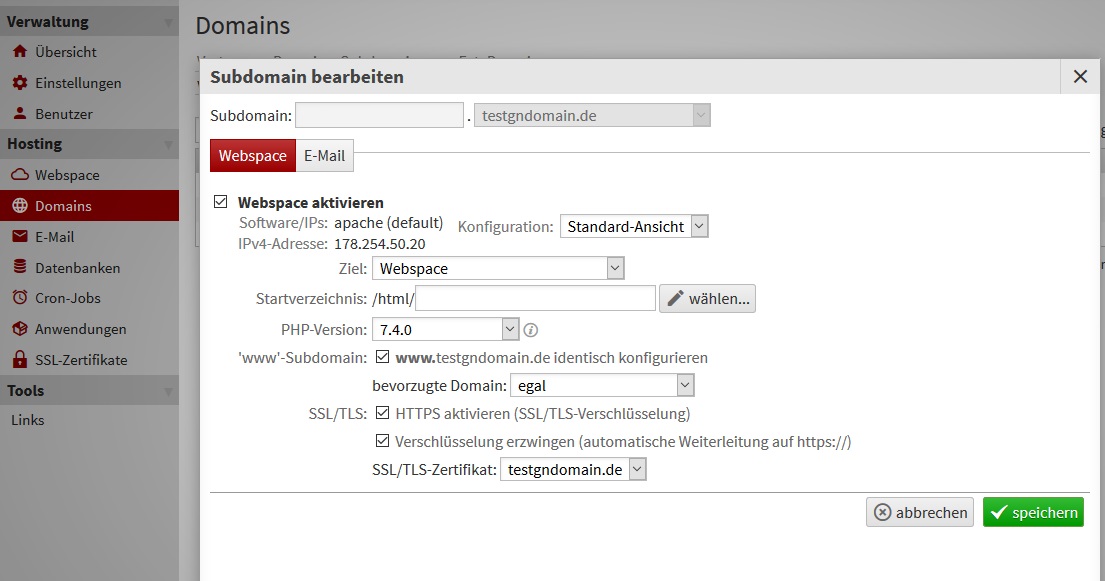Disable the Verschlüsselung erzwingen checkbox
1105x581 pixels.
pos(382,441)
